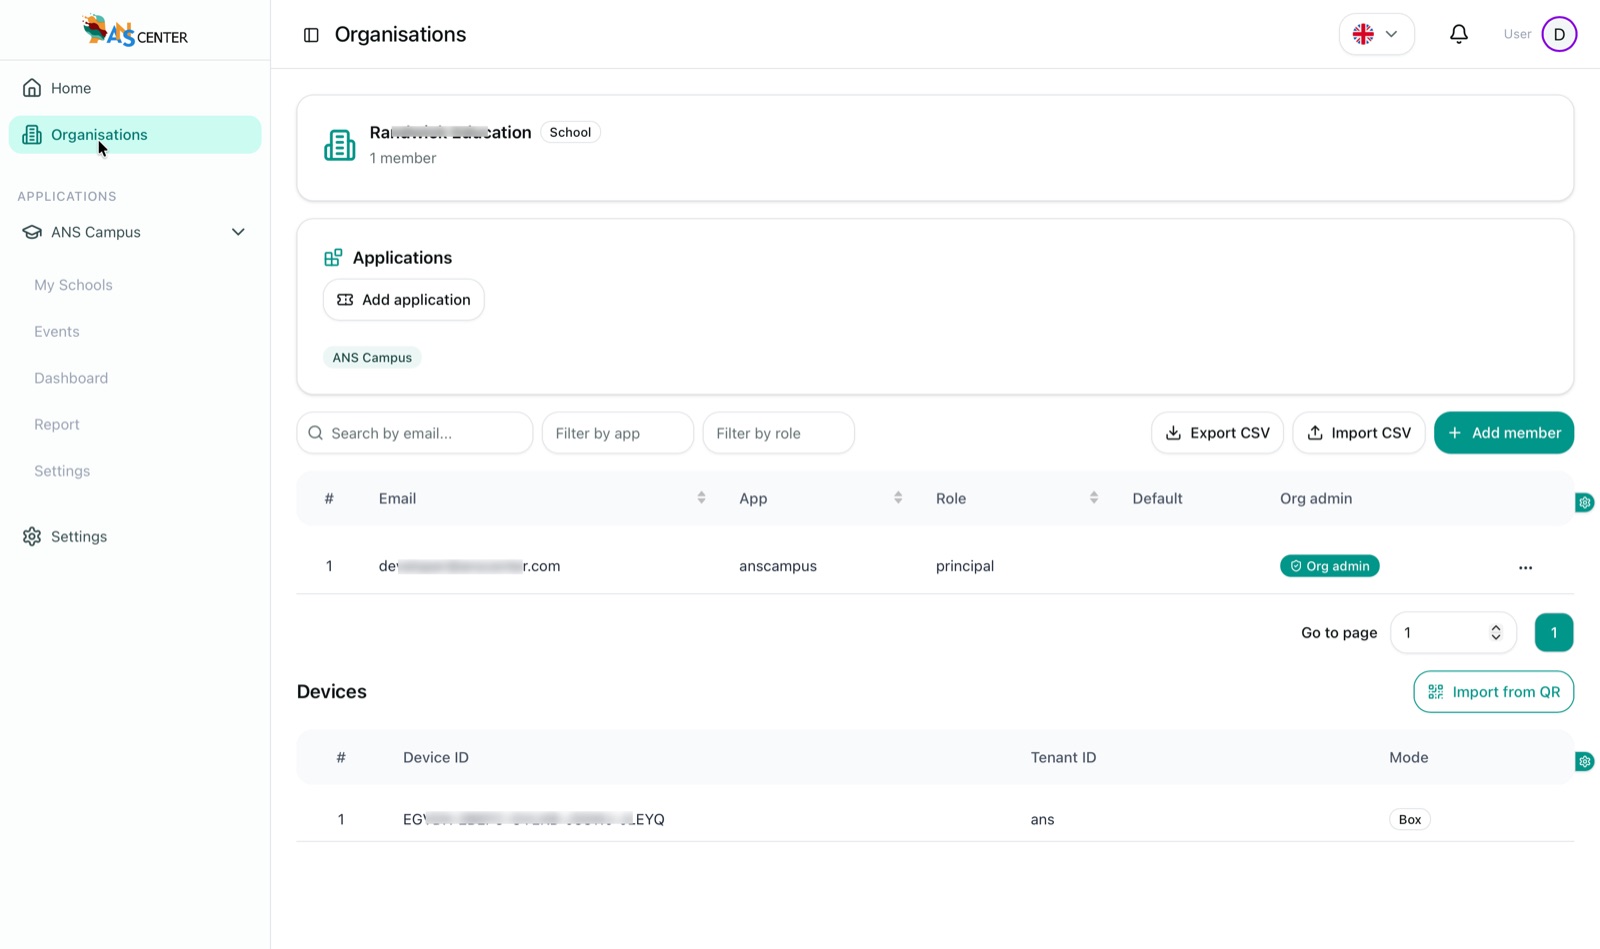Open members table column settings gear
Viewport: 1600px width, 949px height.
pyautogui.click(x=1585, y=503)
